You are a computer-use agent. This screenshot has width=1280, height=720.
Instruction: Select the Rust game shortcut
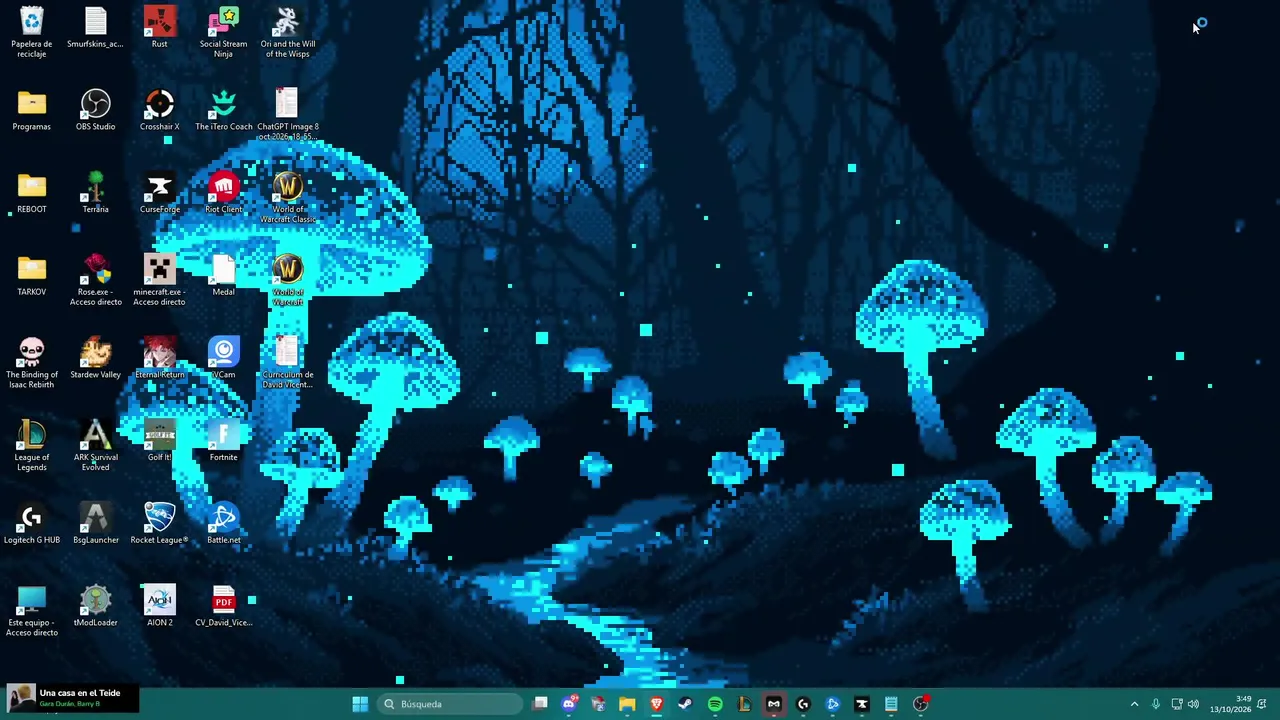(x=159, y=27)
